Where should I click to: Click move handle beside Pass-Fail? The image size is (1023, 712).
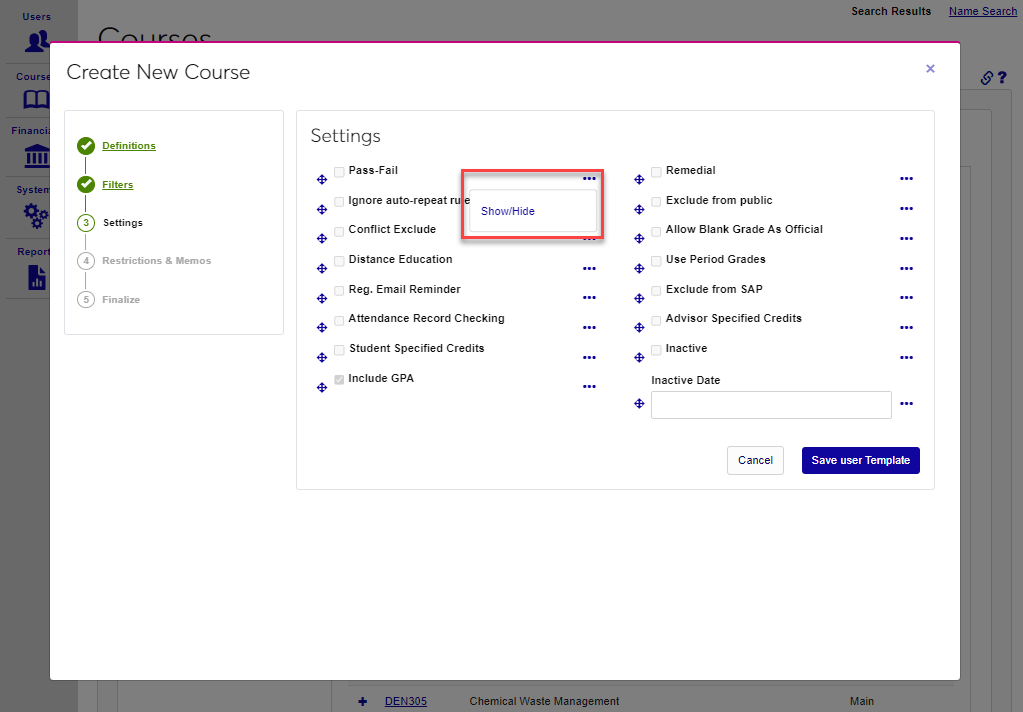click(322, 180)
